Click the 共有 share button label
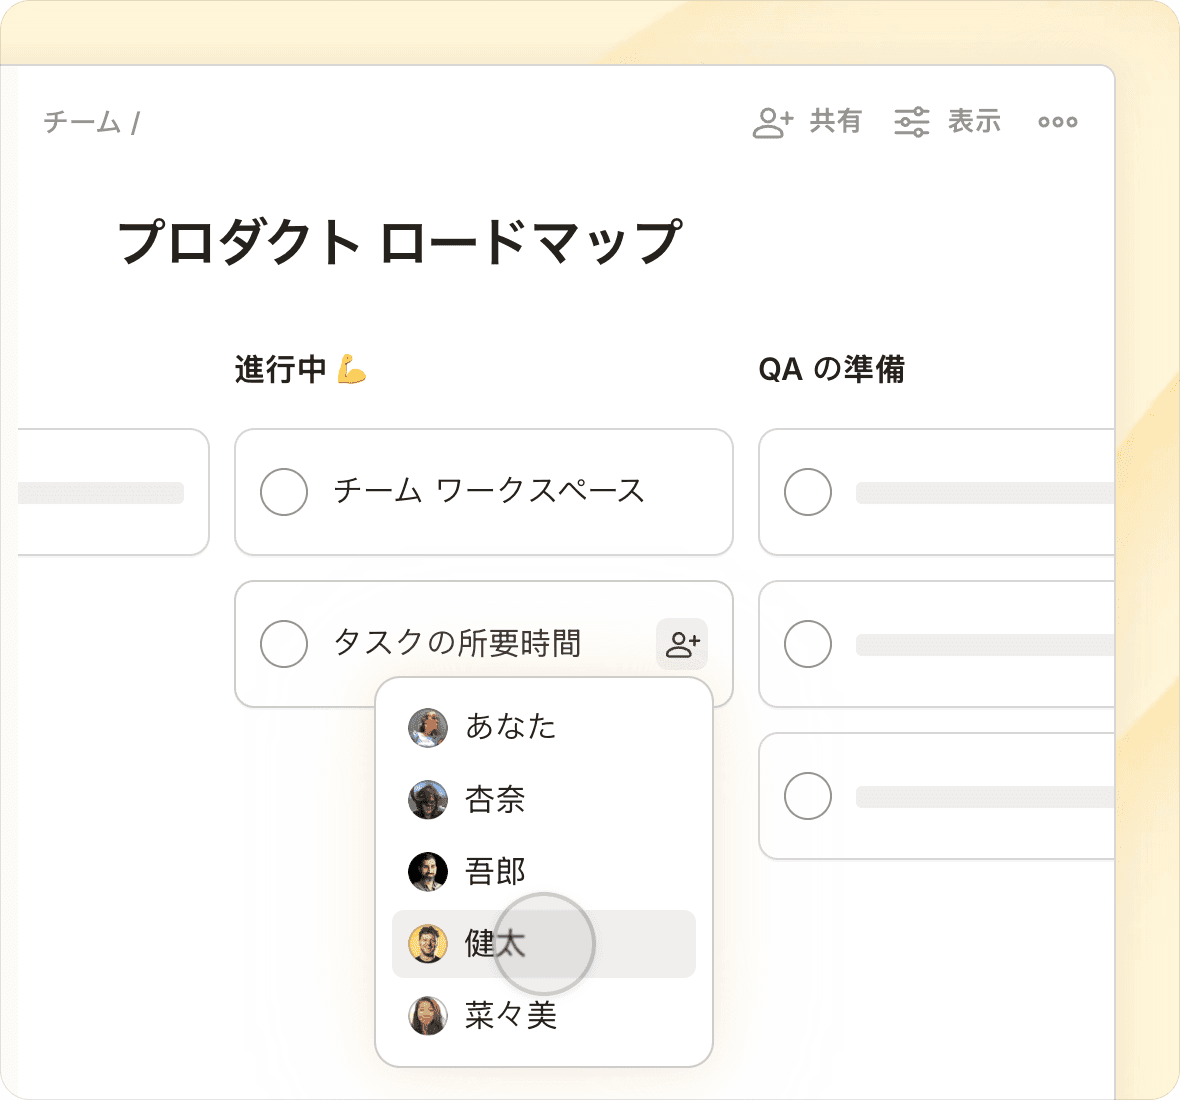Screen dimensions: 1180x1100 coord(835,122)
